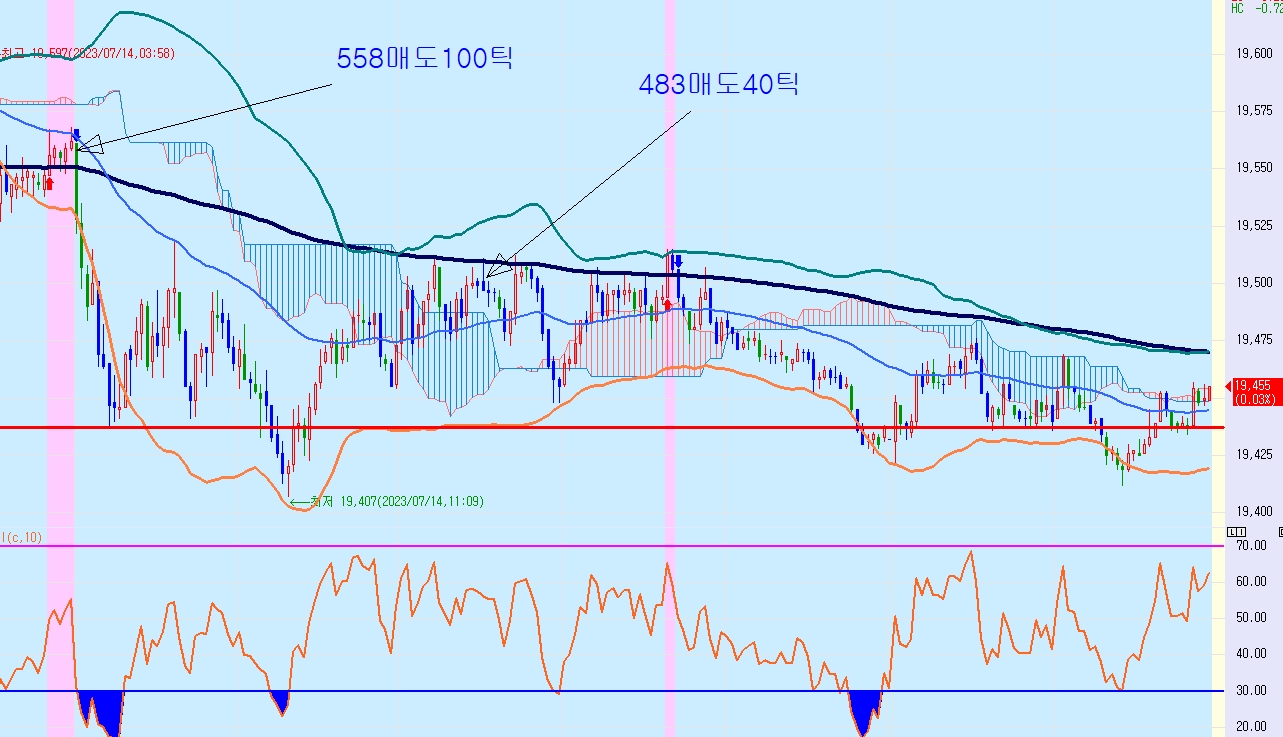Select the 558매도100틱 annotation text
Viewport: 1283px width, 737px height.
[424, 59]
